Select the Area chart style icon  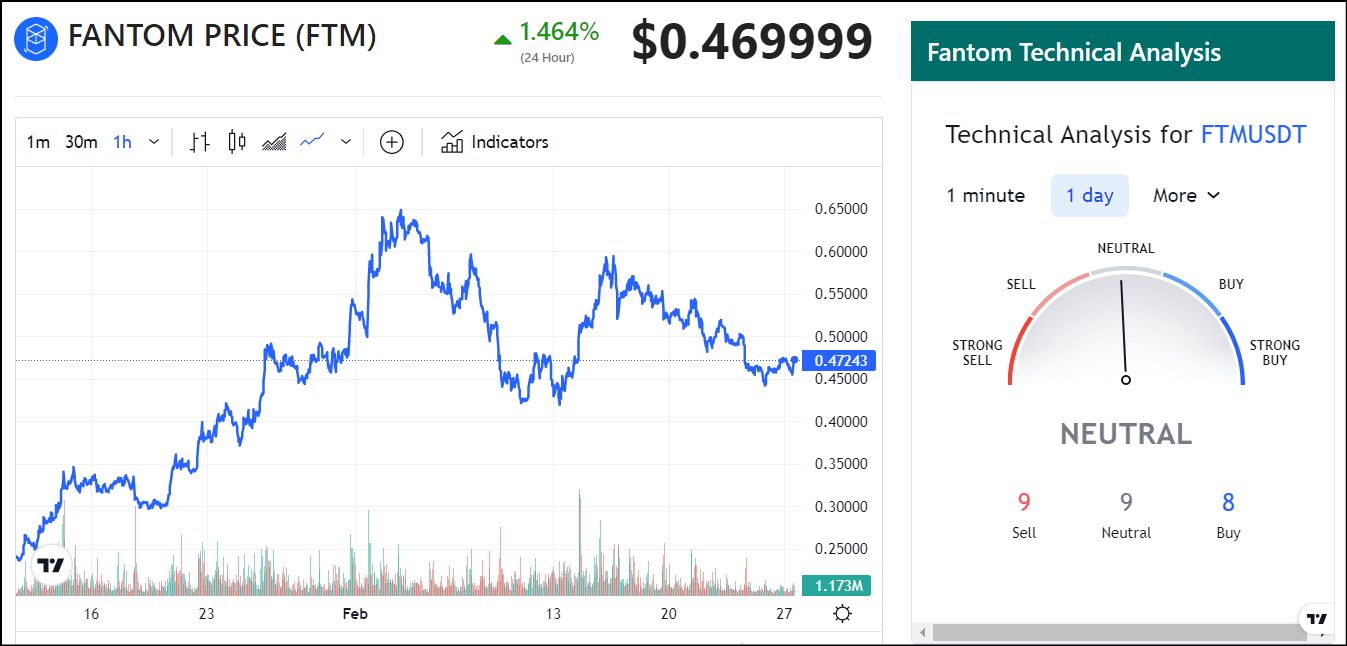274,142
